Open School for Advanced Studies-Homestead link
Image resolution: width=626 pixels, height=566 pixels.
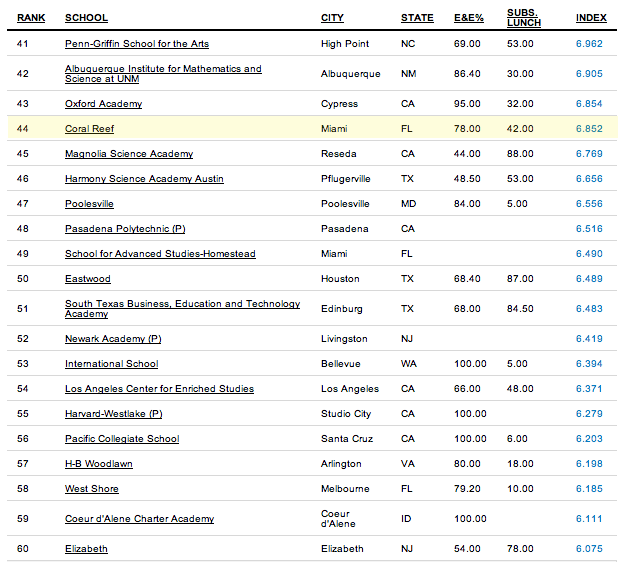160,254
